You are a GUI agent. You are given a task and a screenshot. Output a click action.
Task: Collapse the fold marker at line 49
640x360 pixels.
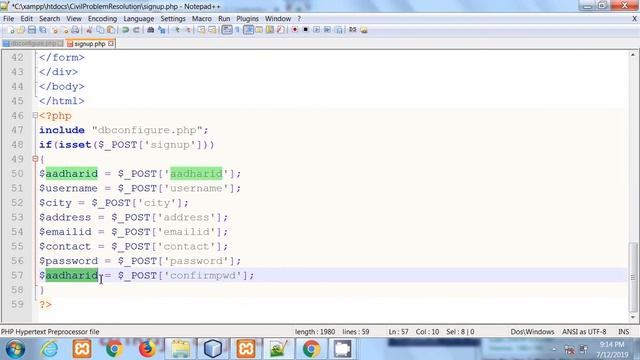35,159
